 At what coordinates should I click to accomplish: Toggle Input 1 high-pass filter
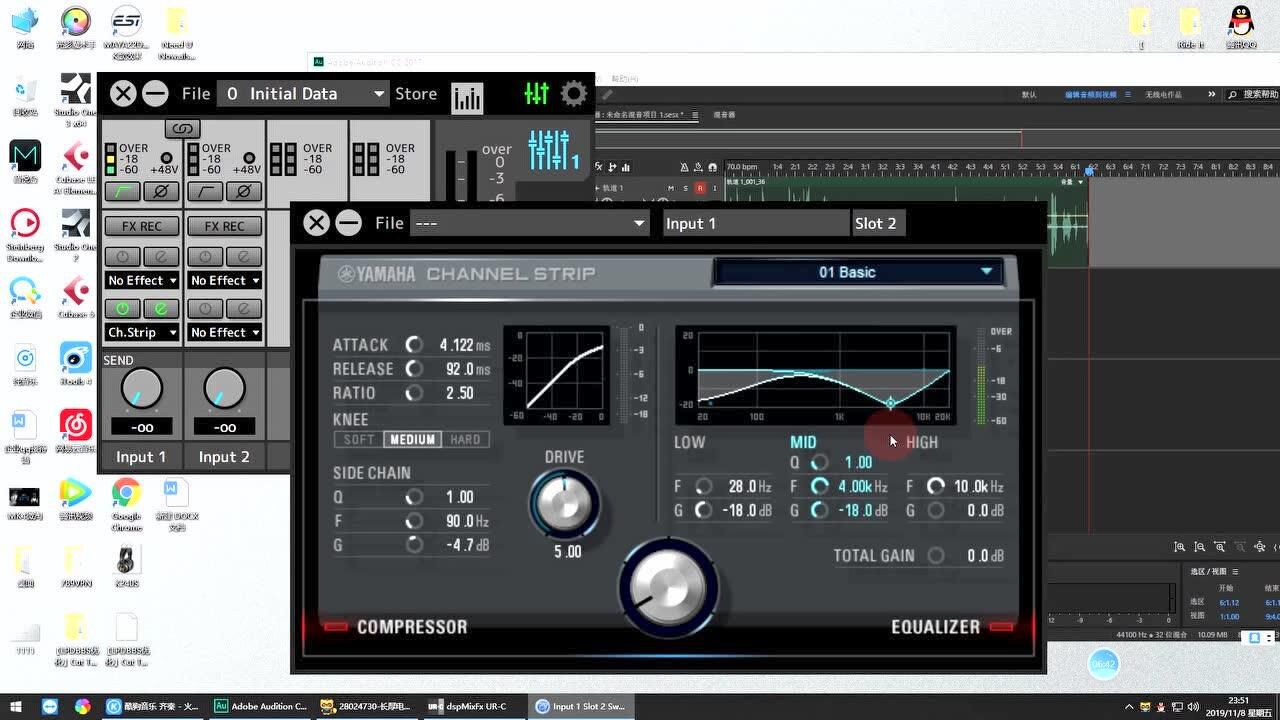[122, 190]
